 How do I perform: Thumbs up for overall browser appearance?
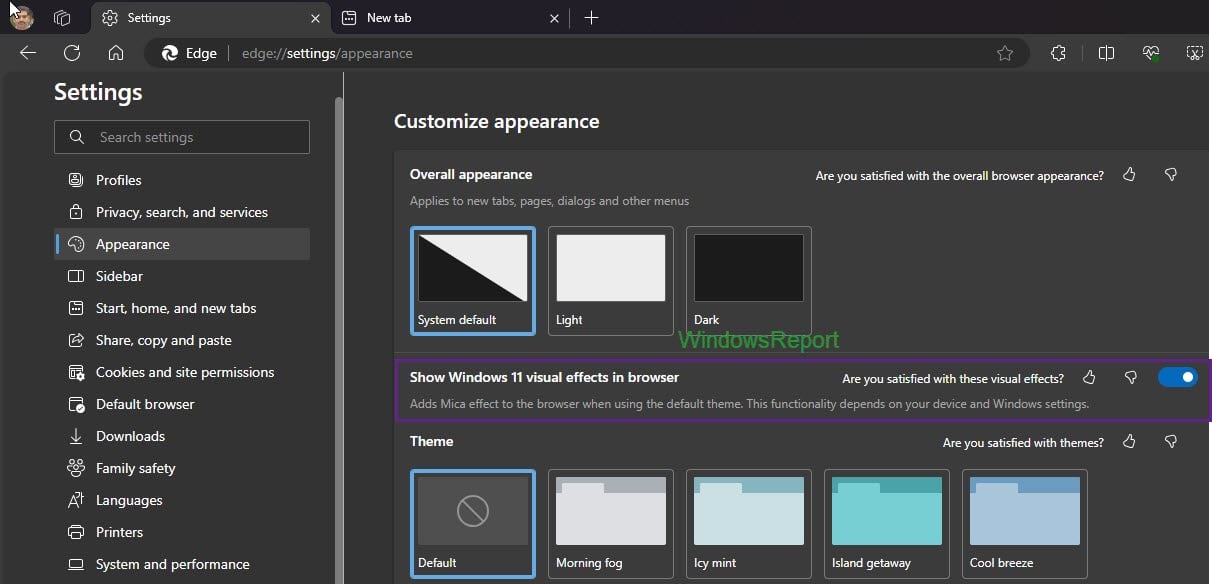click(x=1129, y=175)
